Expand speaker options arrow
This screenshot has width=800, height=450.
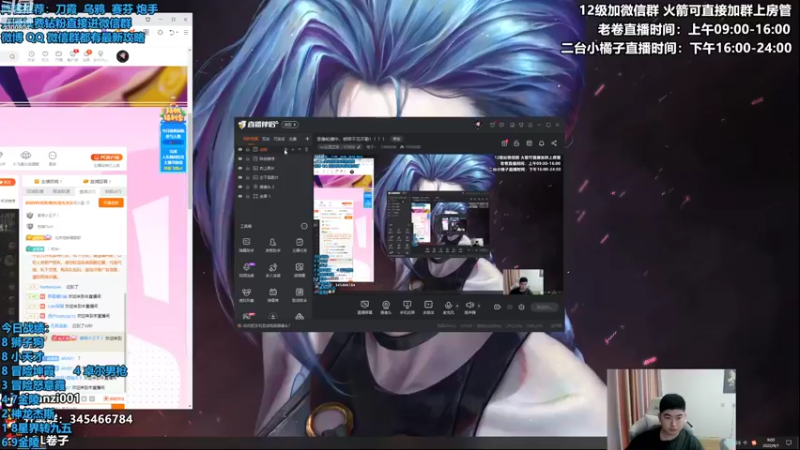(479, 306)
